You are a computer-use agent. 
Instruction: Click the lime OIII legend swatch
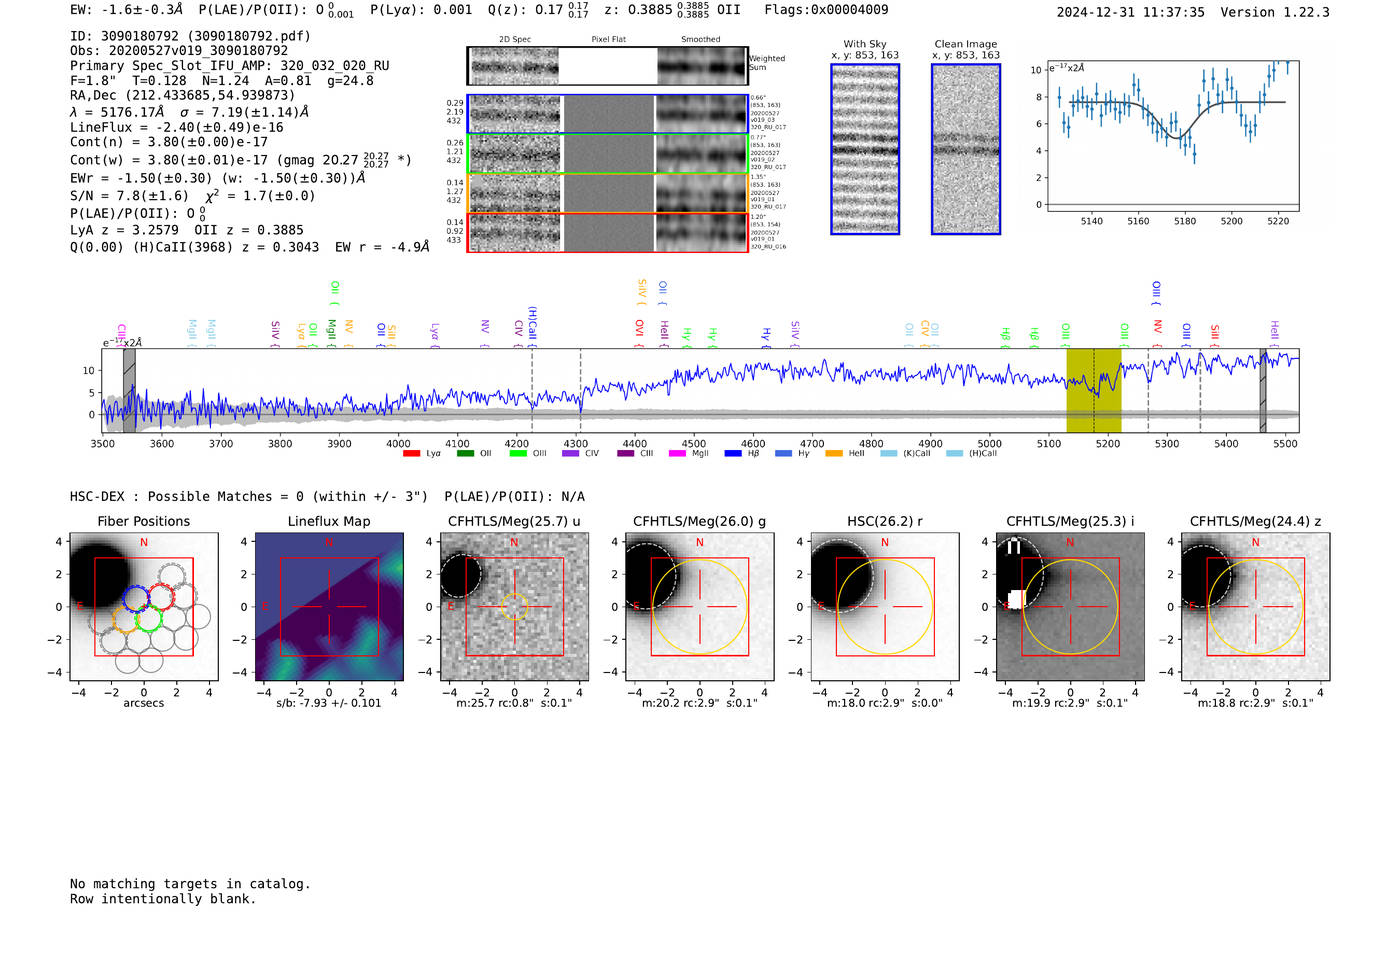[x=518, y=454]
